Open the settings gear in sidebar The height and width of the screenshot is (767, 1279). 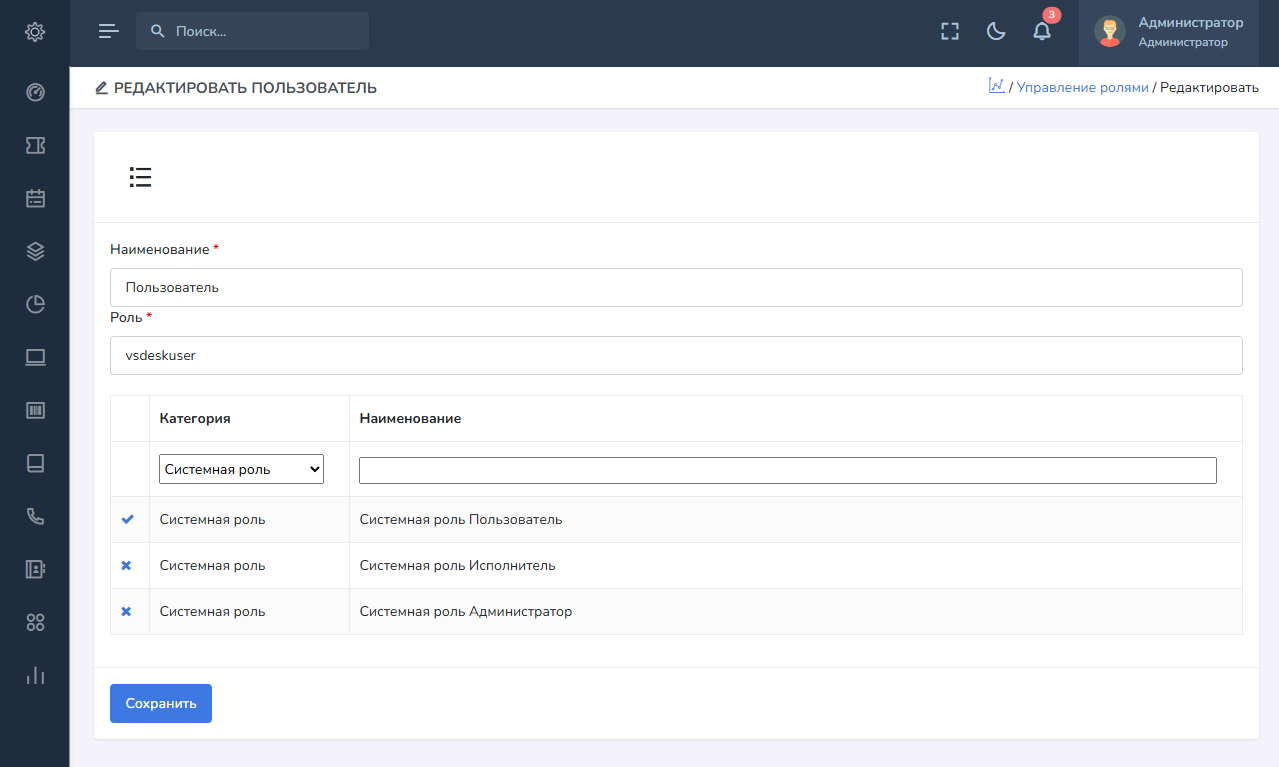[x=35, y=32]
